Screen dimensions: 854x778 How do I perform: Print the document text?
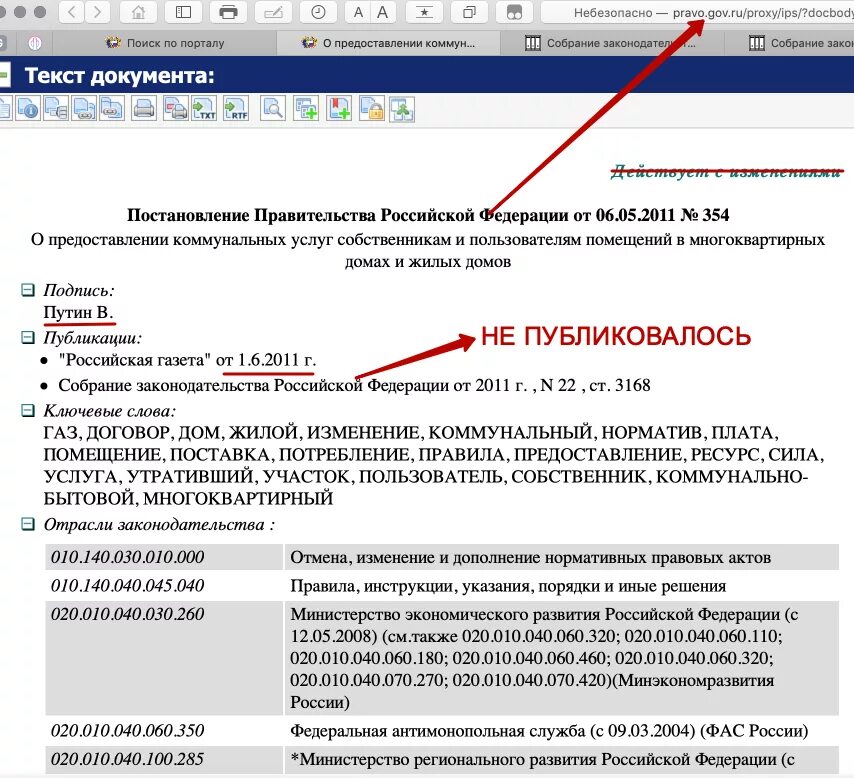[144, 108]
